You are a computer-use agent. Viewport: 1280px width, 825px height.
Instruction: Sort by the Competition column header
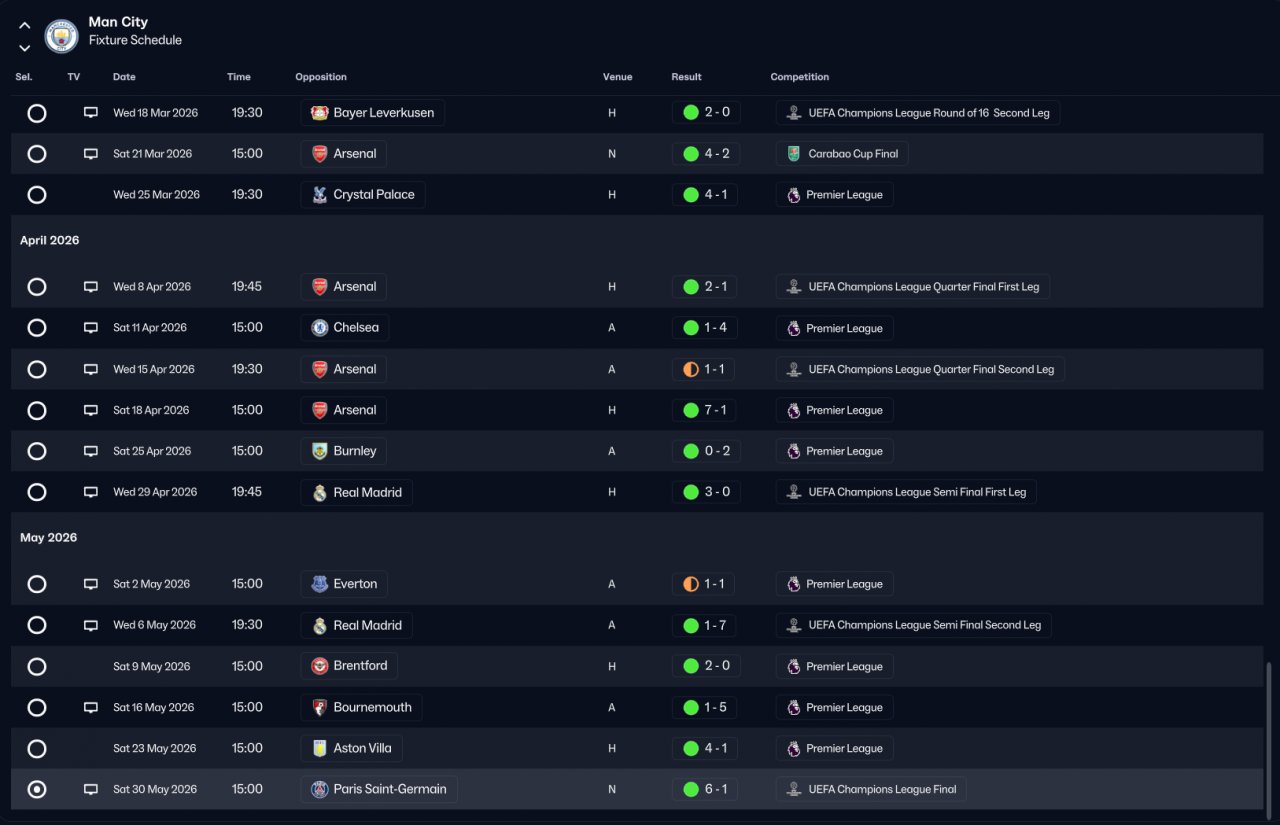(800, 77)
